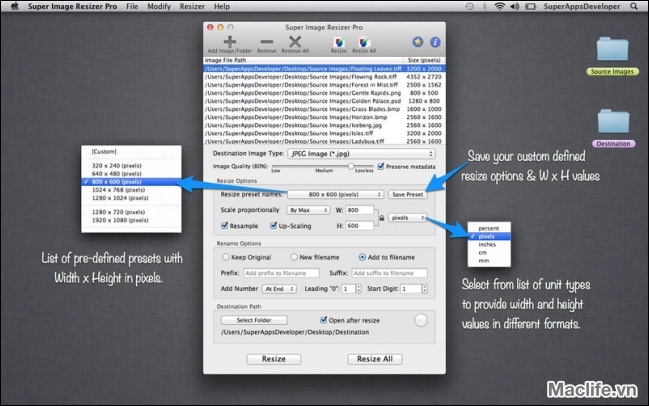Open the Destination Image Type dropdown
Screen dimensions: 649x406
[361, 154]
